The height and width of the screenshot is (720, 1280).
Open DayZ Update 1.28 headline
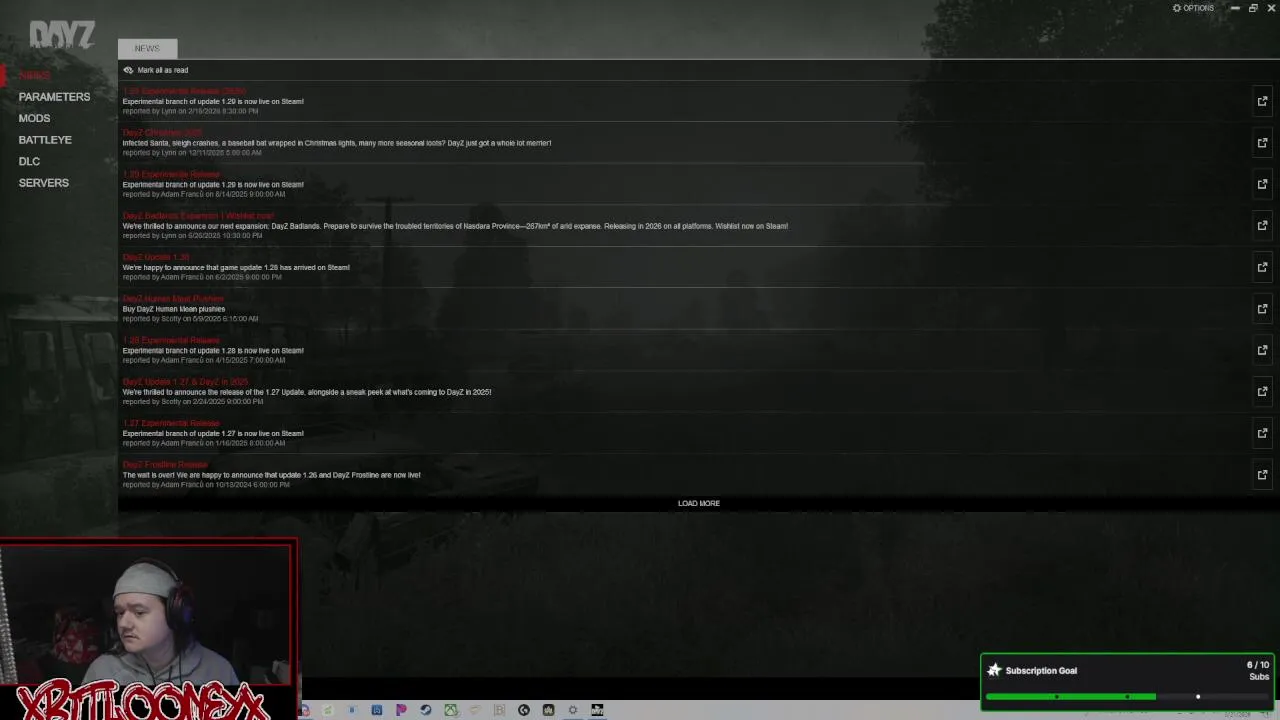pyautogui.click(x=156, y=257)
